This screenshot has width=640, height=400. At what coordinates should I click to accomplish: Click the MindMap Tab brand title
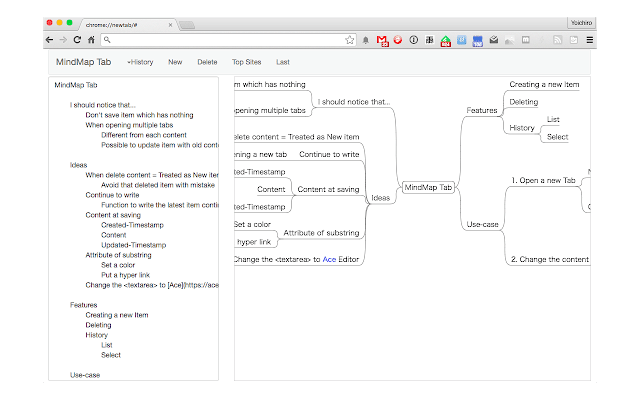83,62
